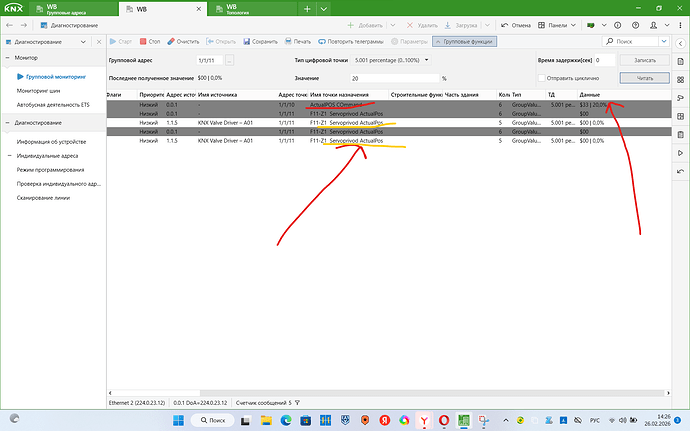The width and height of the screenshot is (690, 431).
Task: Open a new tab with the plus button
Action: click(307, 9)
